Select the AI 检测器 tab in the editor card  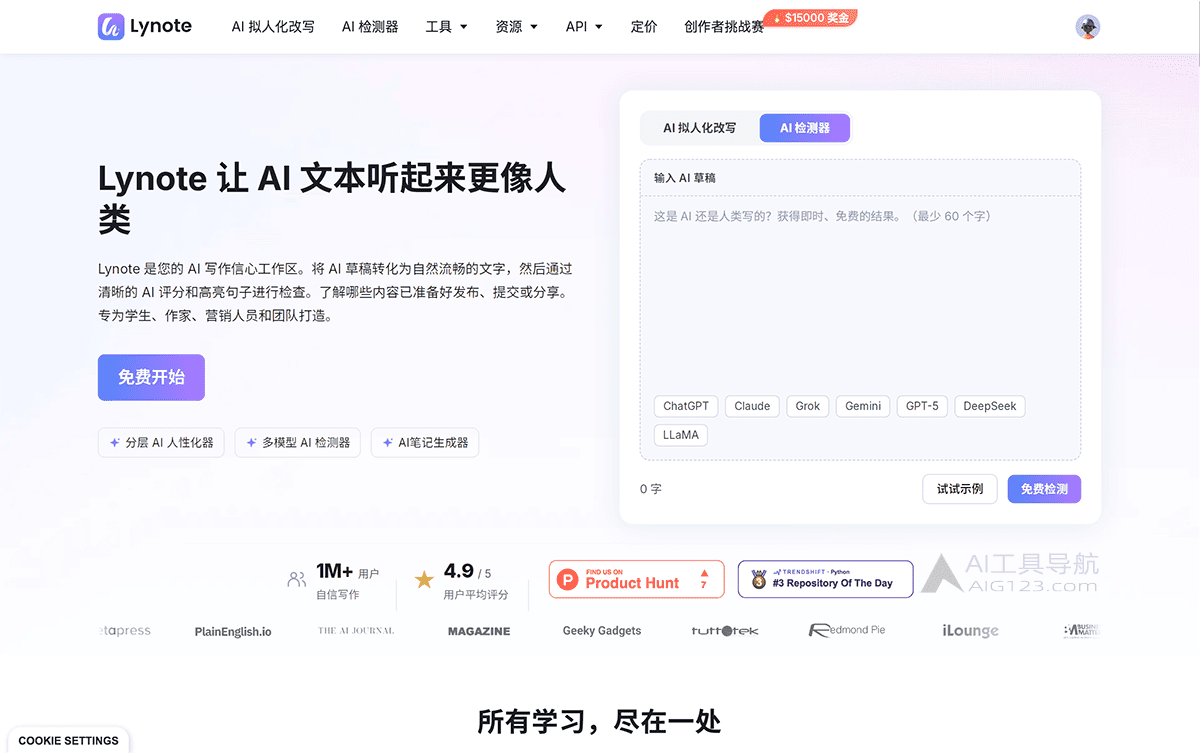tap(805, 128)
